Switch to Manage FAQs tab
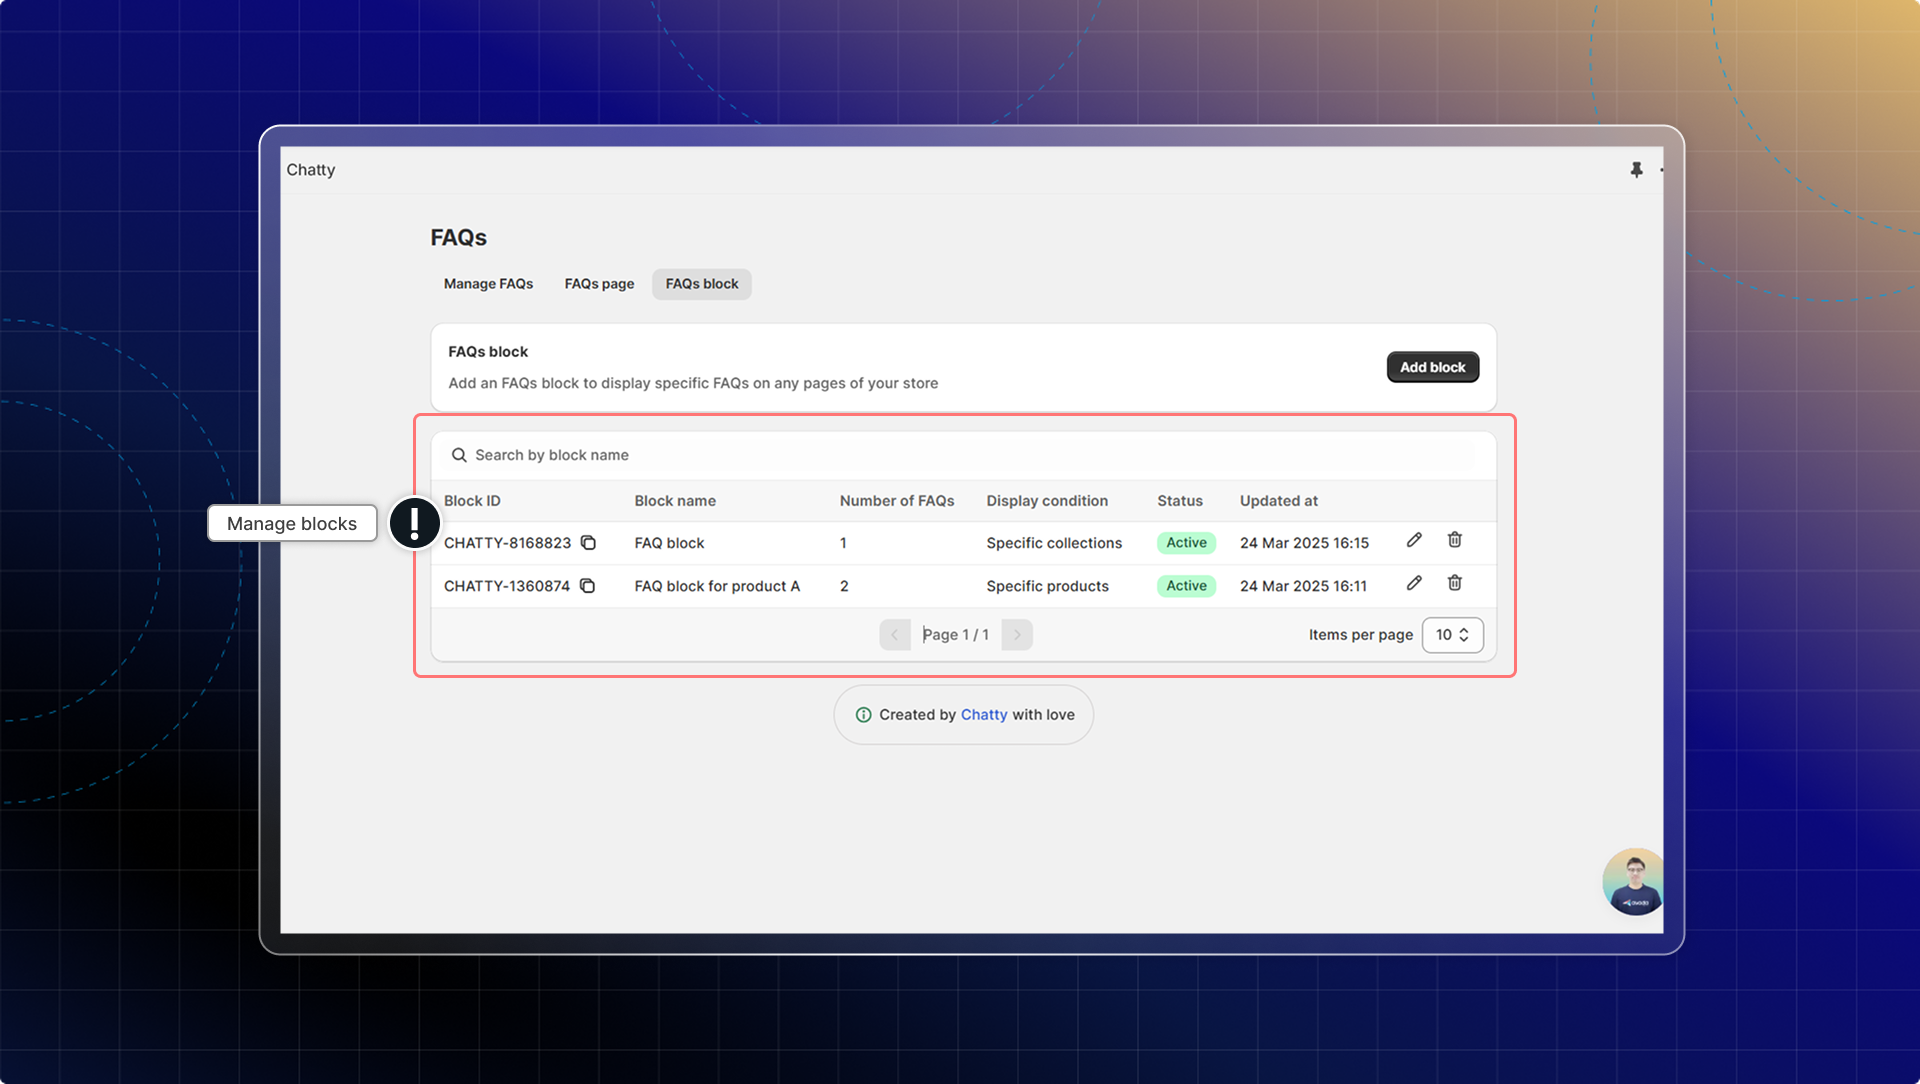Screen dimensions: 1920x1084 coord(488,284)
